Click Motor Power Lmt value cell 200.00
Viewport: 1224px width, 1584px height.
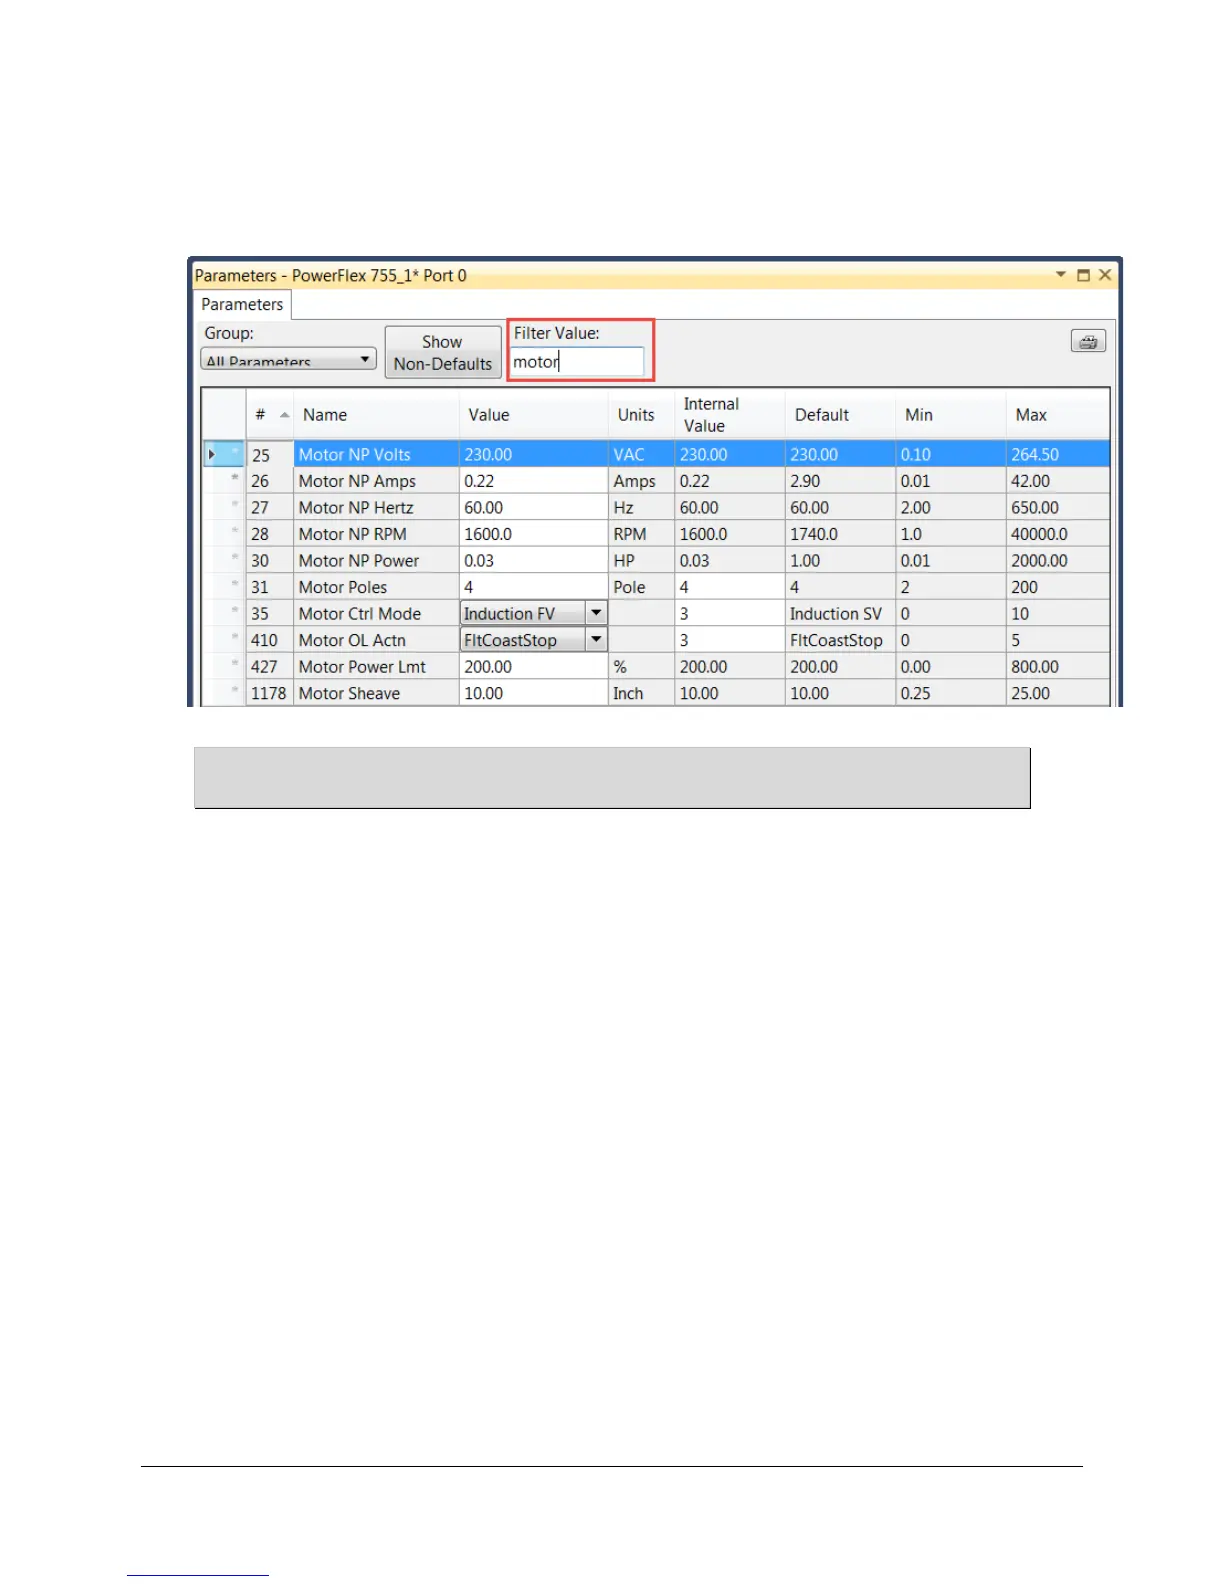click(534, 667)
